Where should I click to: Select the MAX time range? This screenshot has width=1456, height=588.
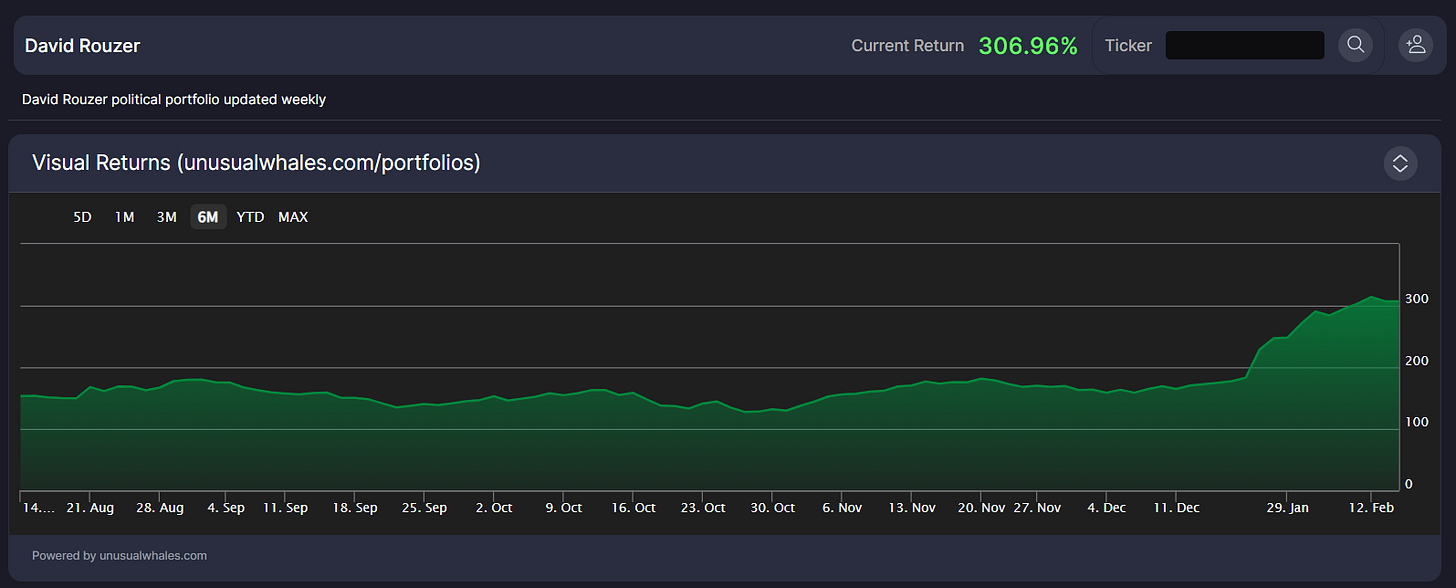pyautogui.click(x=293, y=217)
